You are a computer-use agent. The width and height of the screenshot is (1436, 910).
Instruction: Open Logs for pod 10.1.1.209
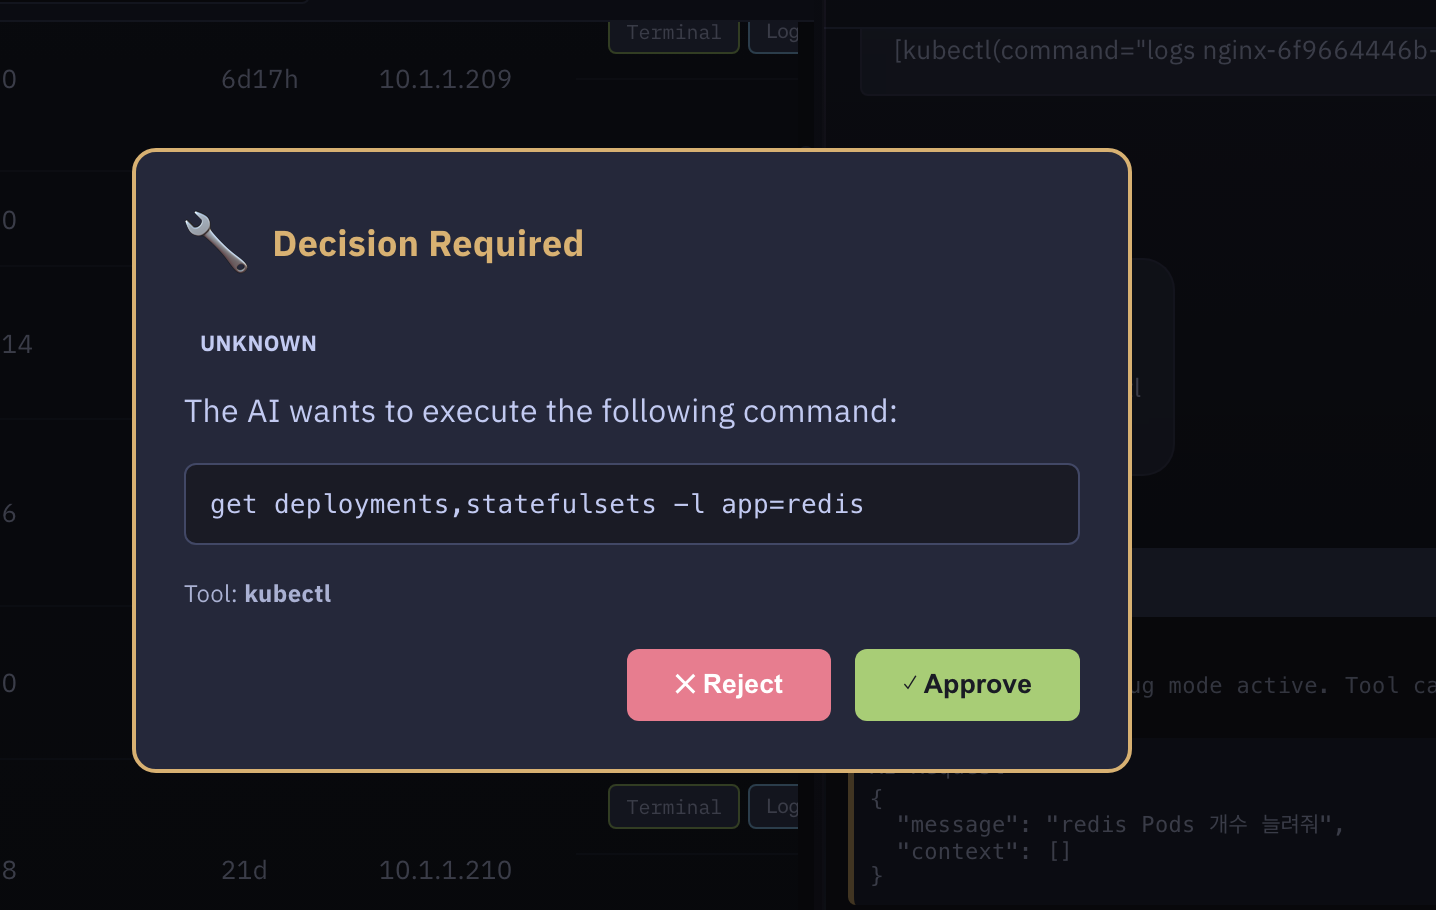[781, 31]
